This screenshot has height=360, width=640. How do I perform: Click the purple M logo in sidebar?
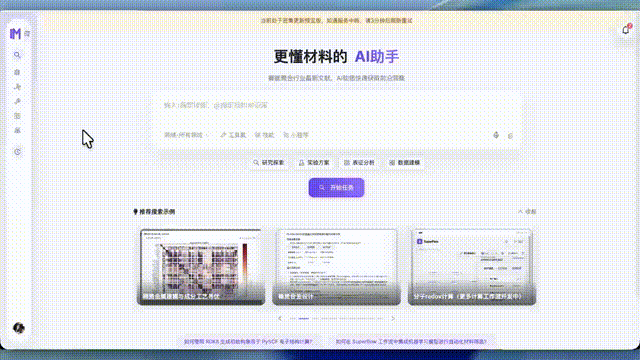click(x=15, y=33)
